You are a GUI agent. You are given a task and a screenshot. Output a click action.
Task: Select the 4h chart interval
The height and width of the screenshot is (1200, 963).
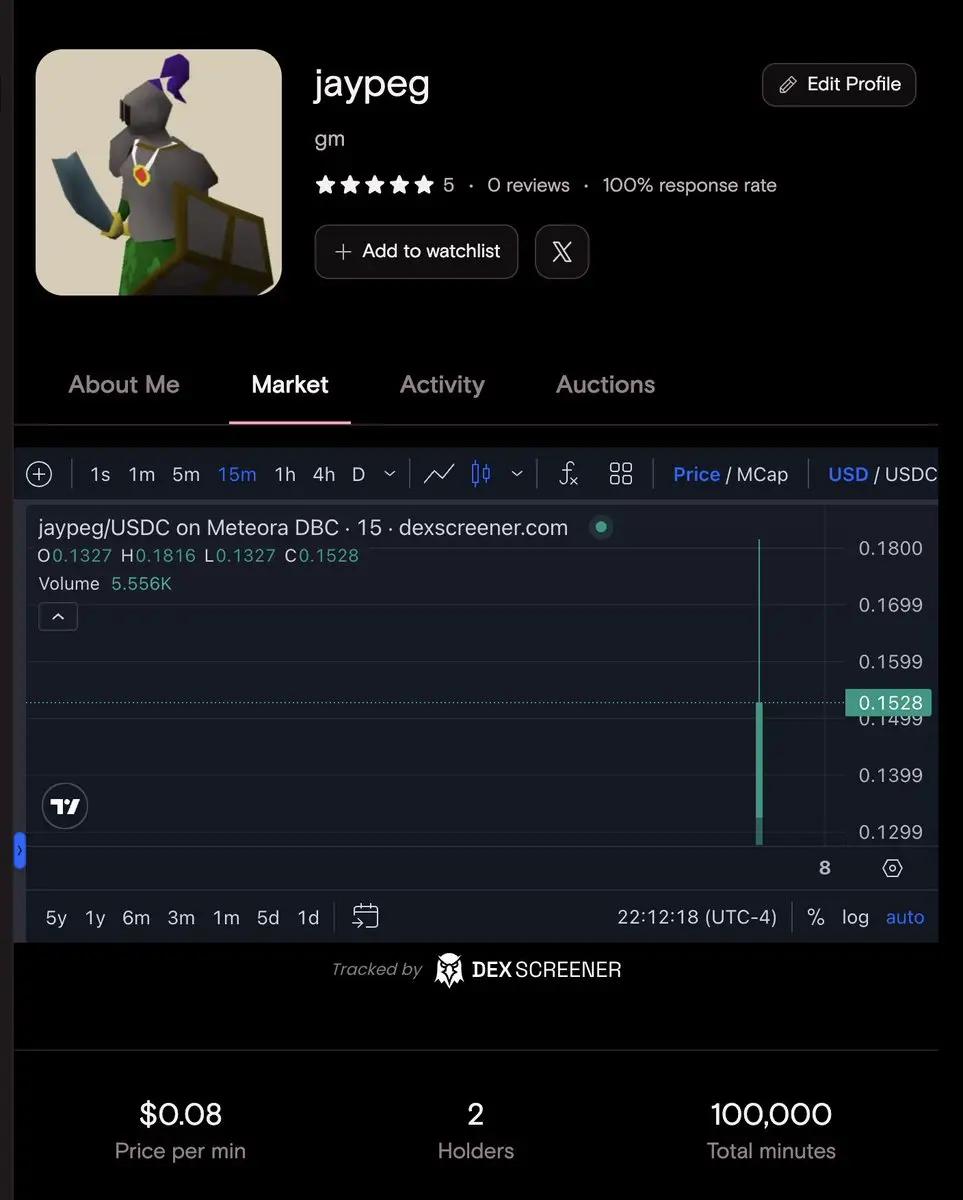324,475
